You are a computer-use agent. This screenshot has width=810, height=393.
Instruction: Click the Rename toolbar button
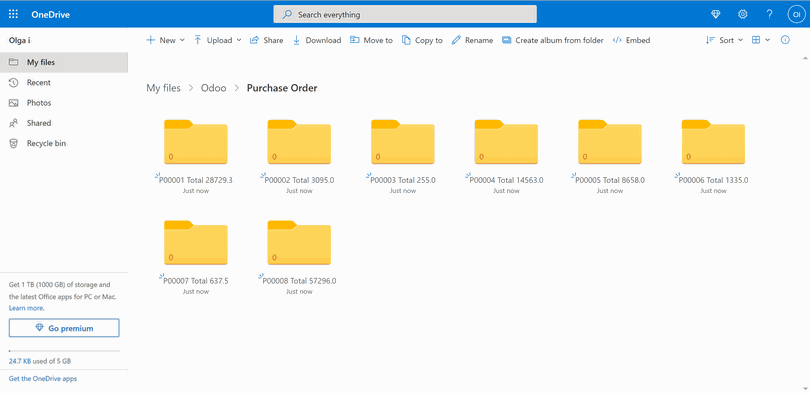(x=473, y=40)
